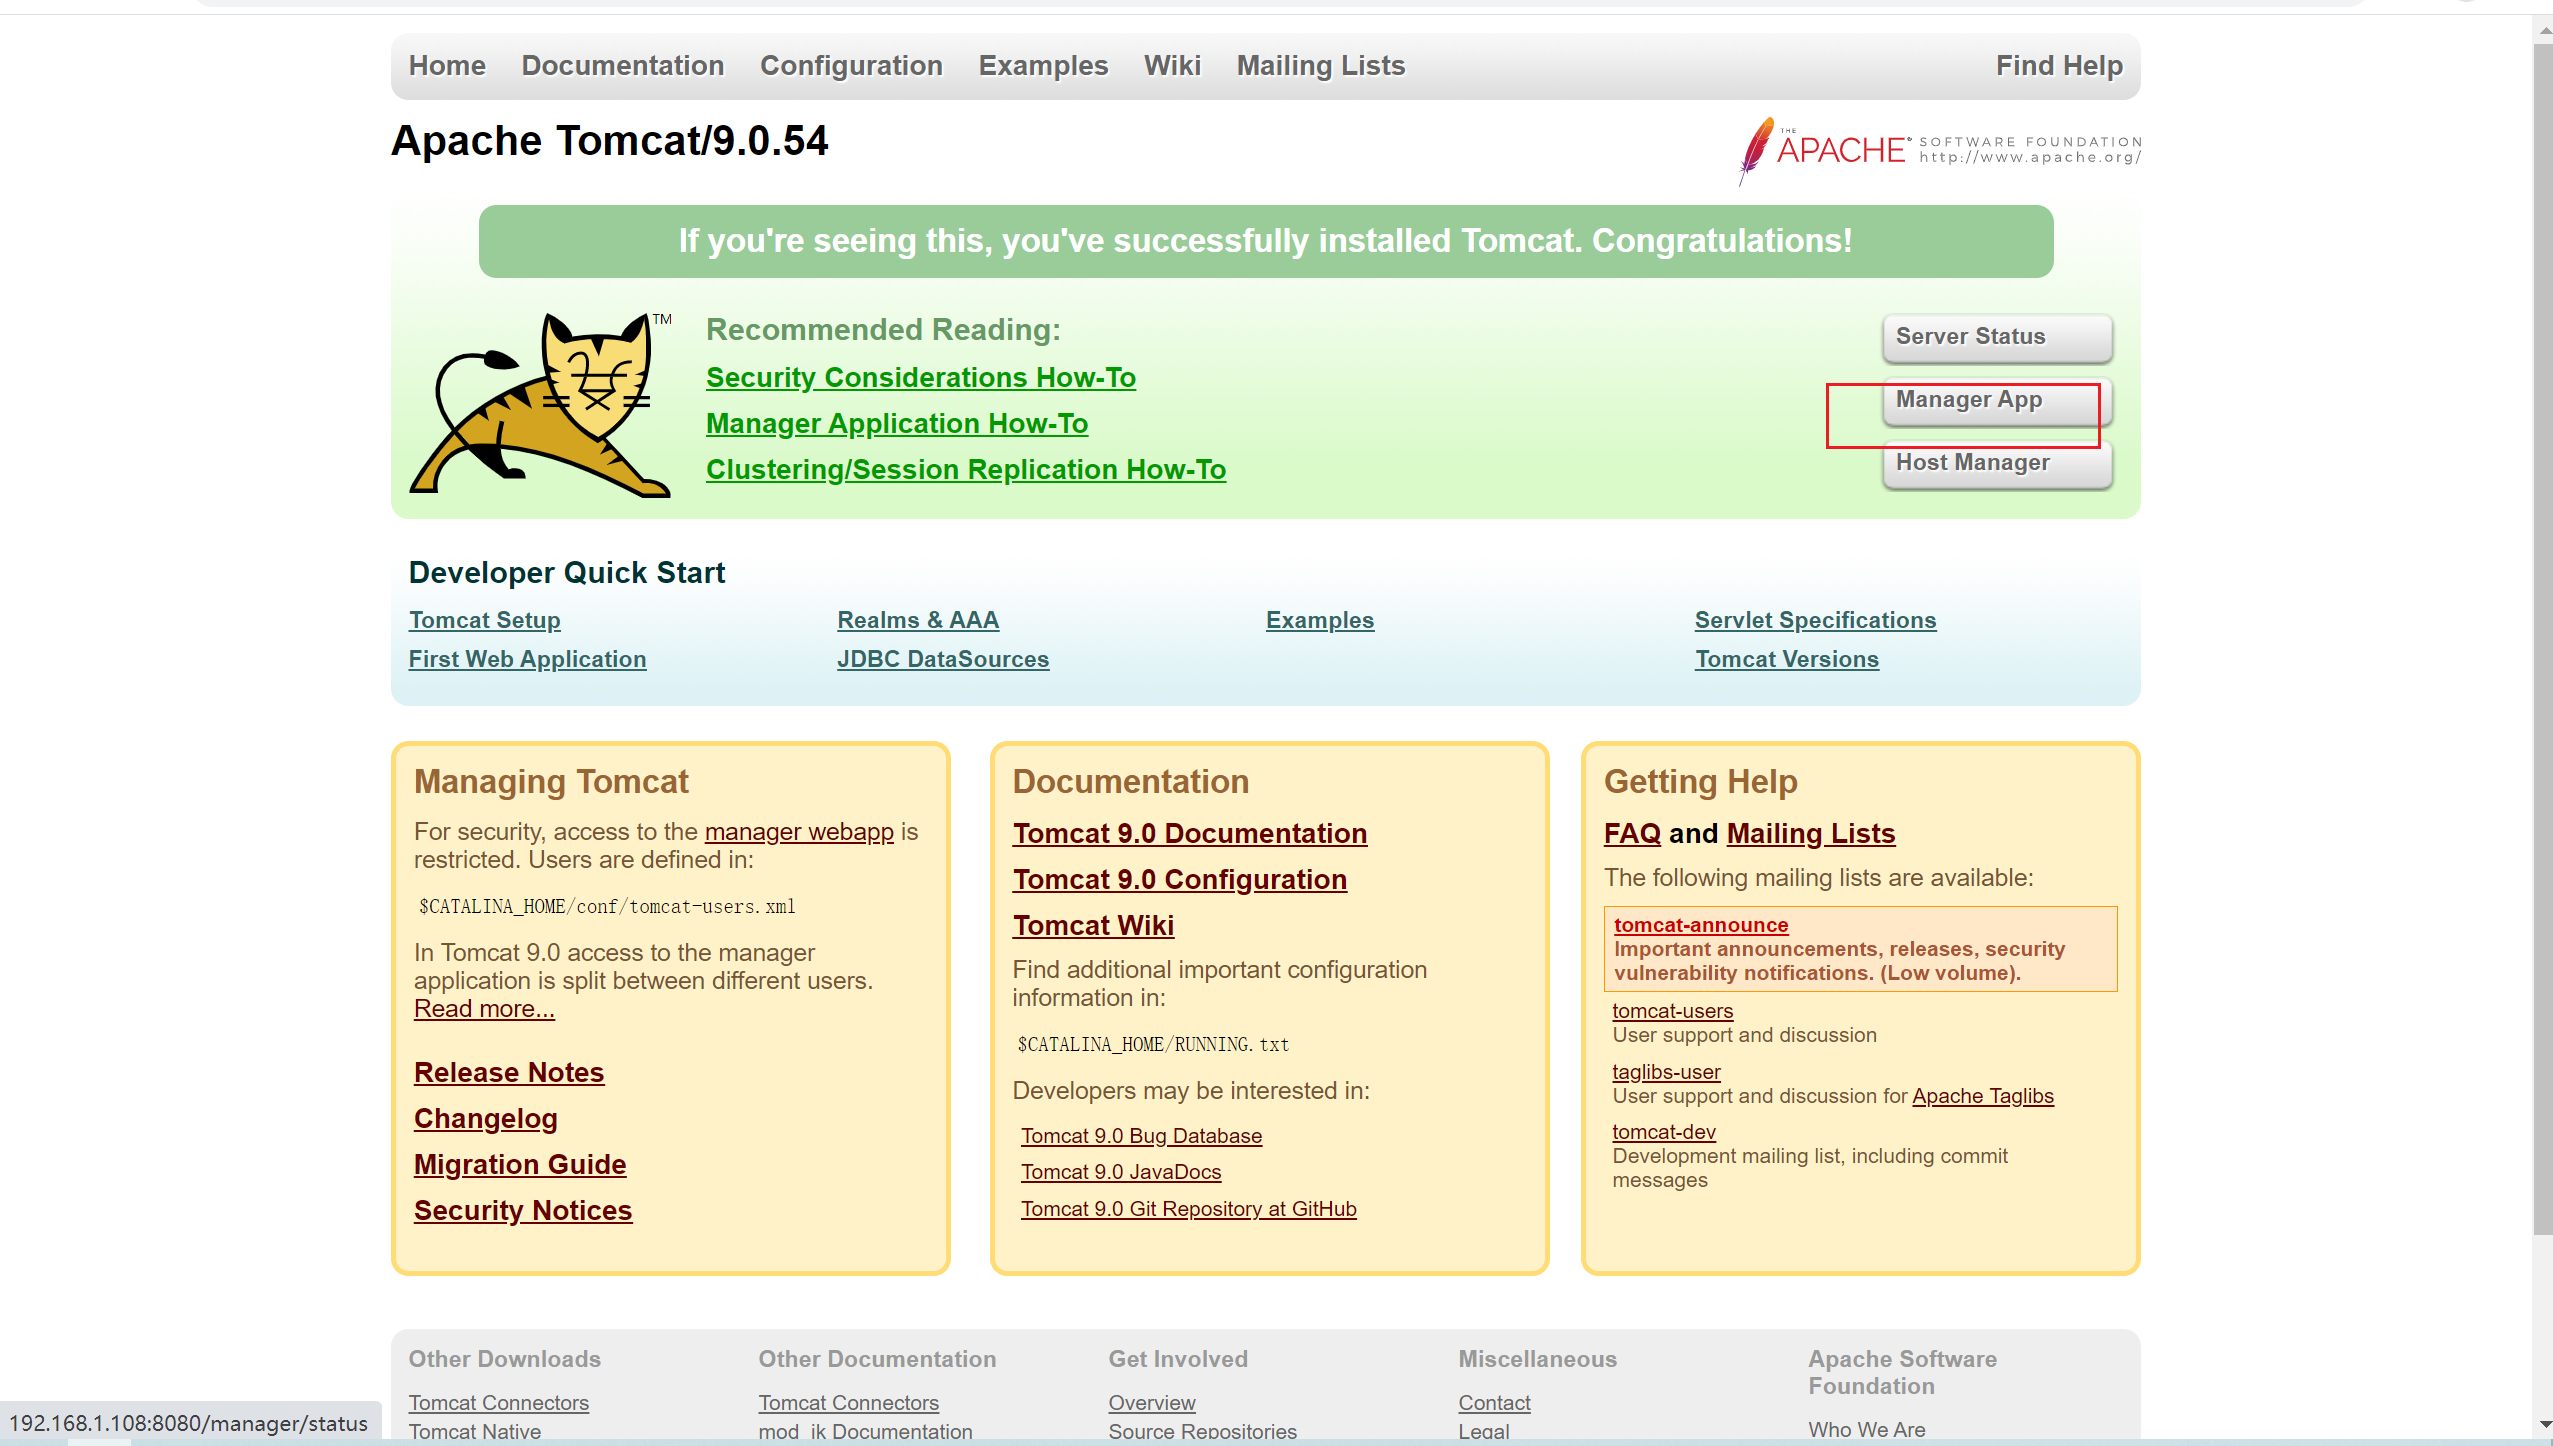Open the Realms & AAA link
Screen dimensions: 2553x1446
pos(917,620)
